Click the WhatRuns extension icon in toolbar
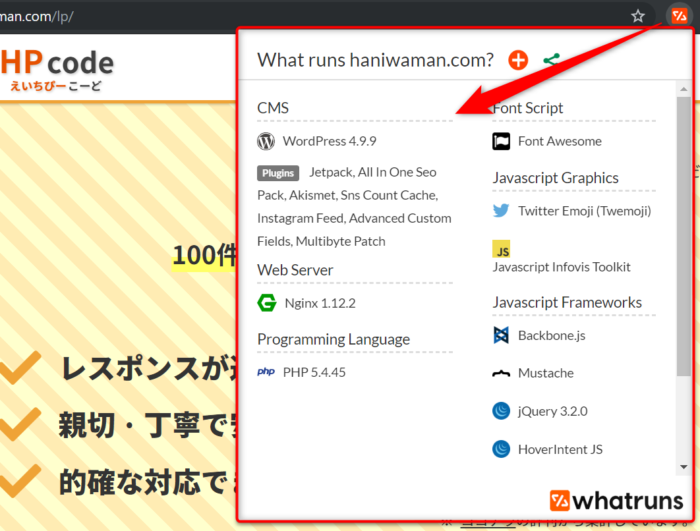The width and height of the screenshot is (700, 531). 679,16
